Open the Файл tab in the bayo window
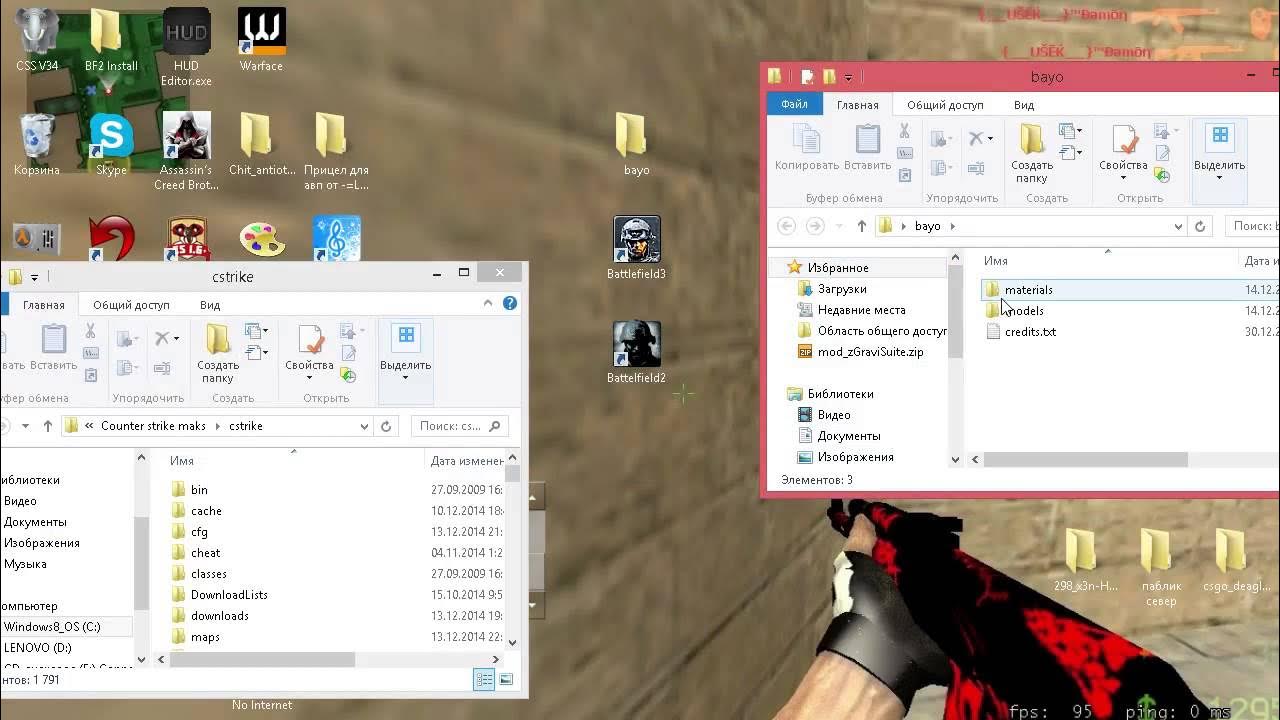Screen dimensions: 1280x720 (x=795, y=104)
